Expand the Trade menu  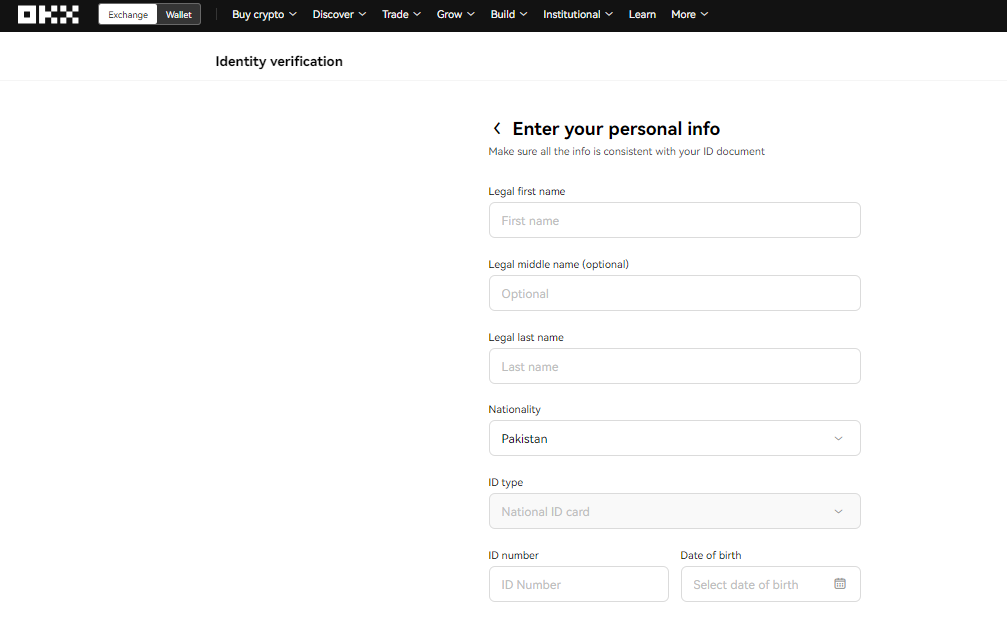[x=401, y=14]
